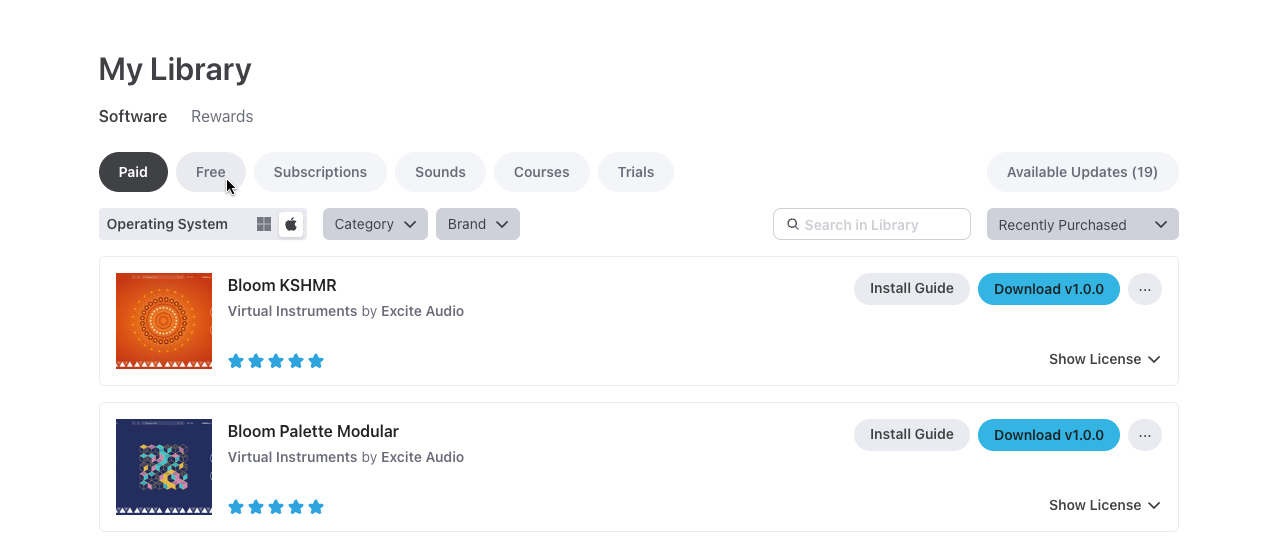This screenshot has width=1279, height=546.
Task: Switch to the Free software filter
Action: point(211,172)
